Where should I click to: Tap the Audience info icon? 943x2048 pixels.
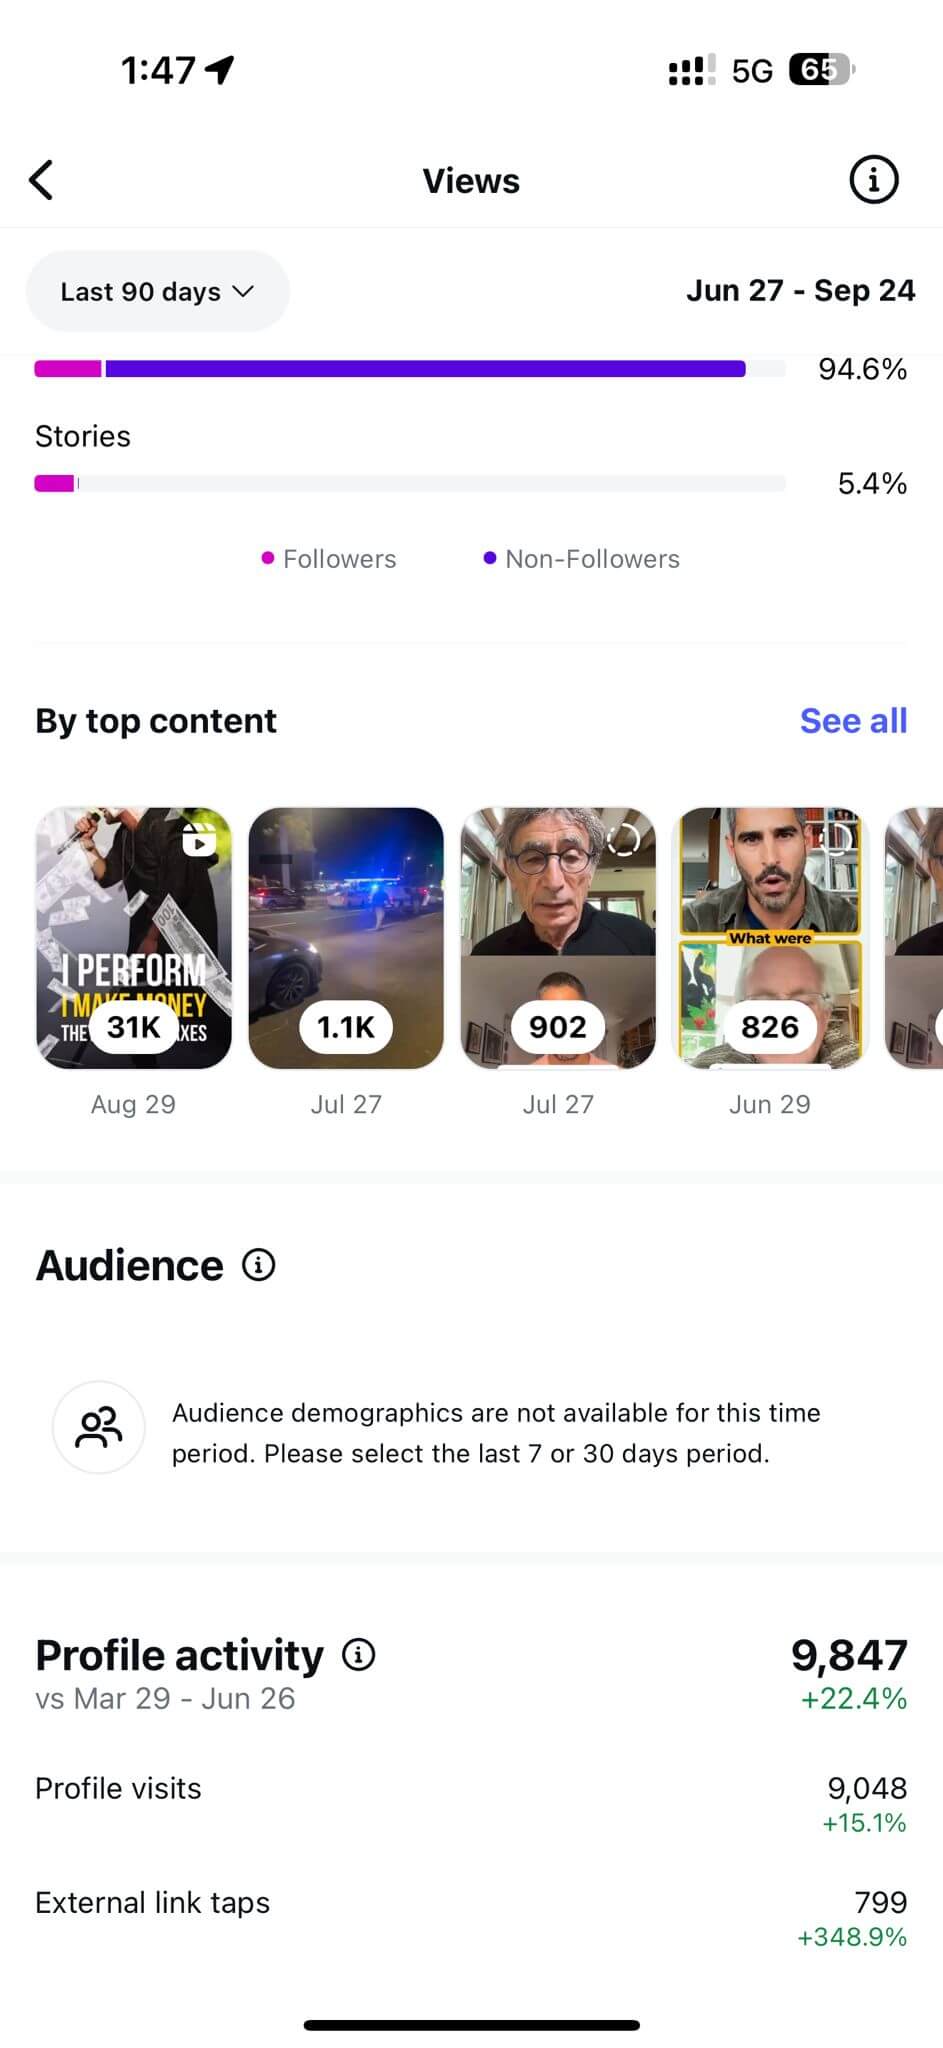tap(258, 1265)
